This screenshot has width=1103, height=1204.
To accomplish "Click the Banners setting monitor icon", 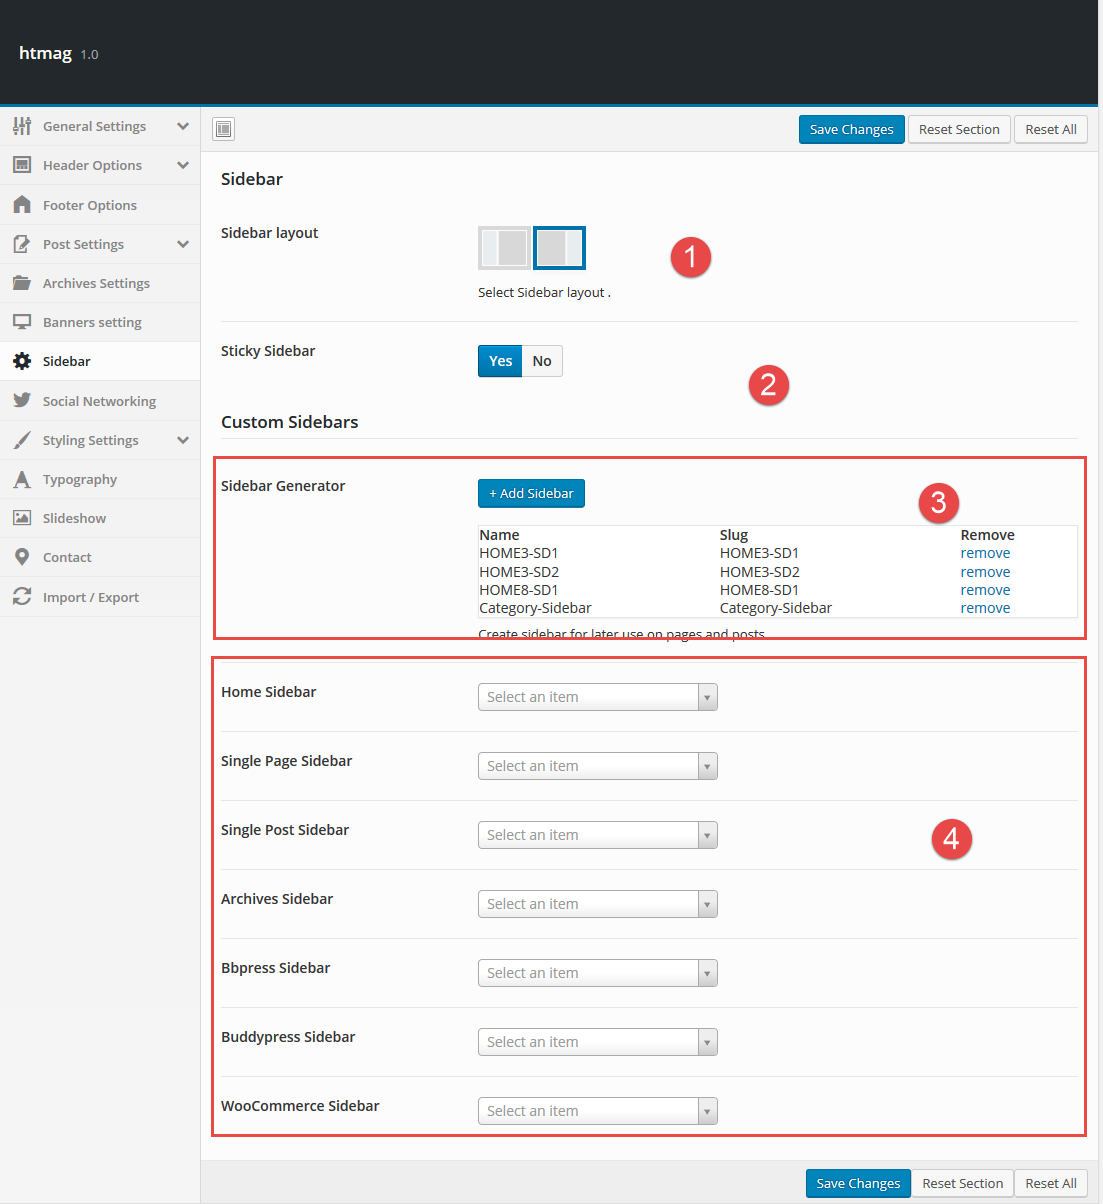I will 22,322.
